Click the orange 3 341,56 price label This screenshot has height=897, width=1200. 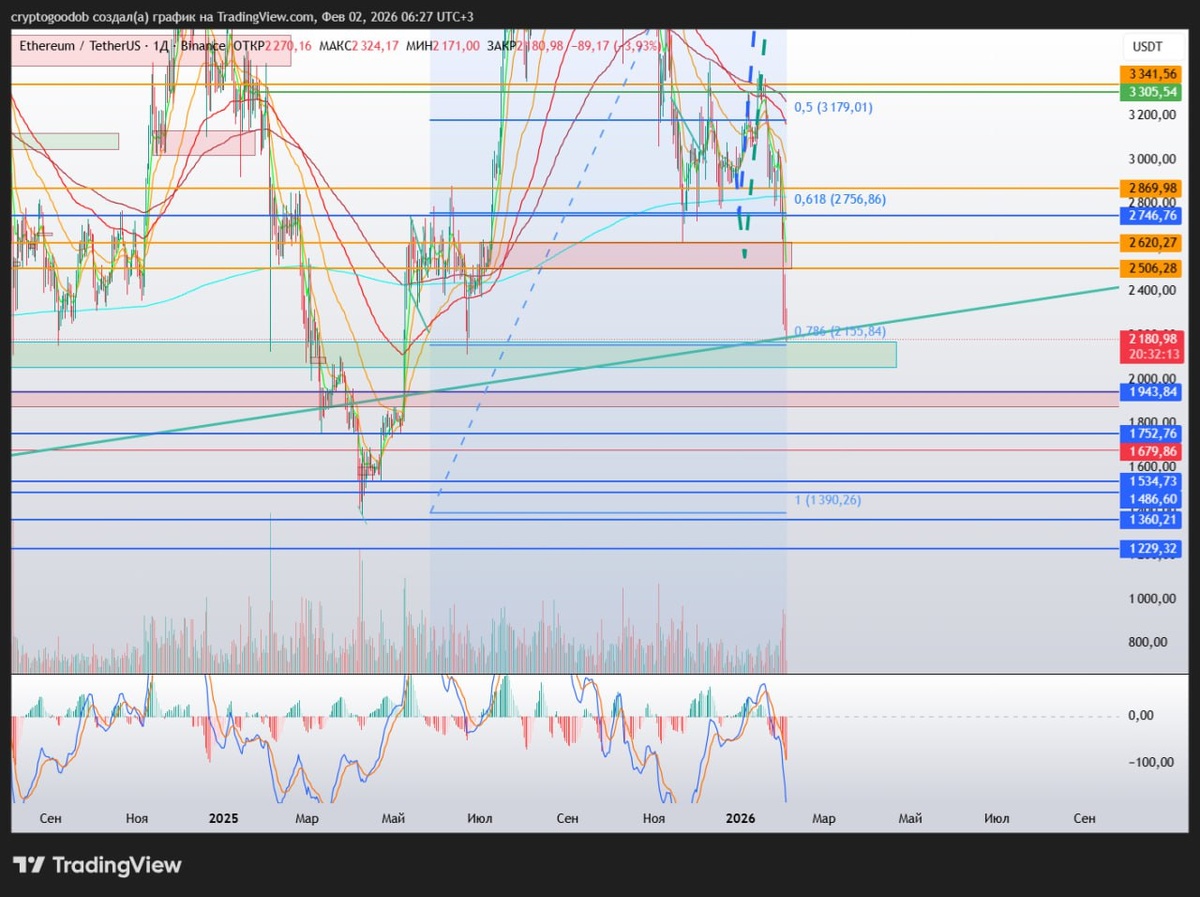1153,74
